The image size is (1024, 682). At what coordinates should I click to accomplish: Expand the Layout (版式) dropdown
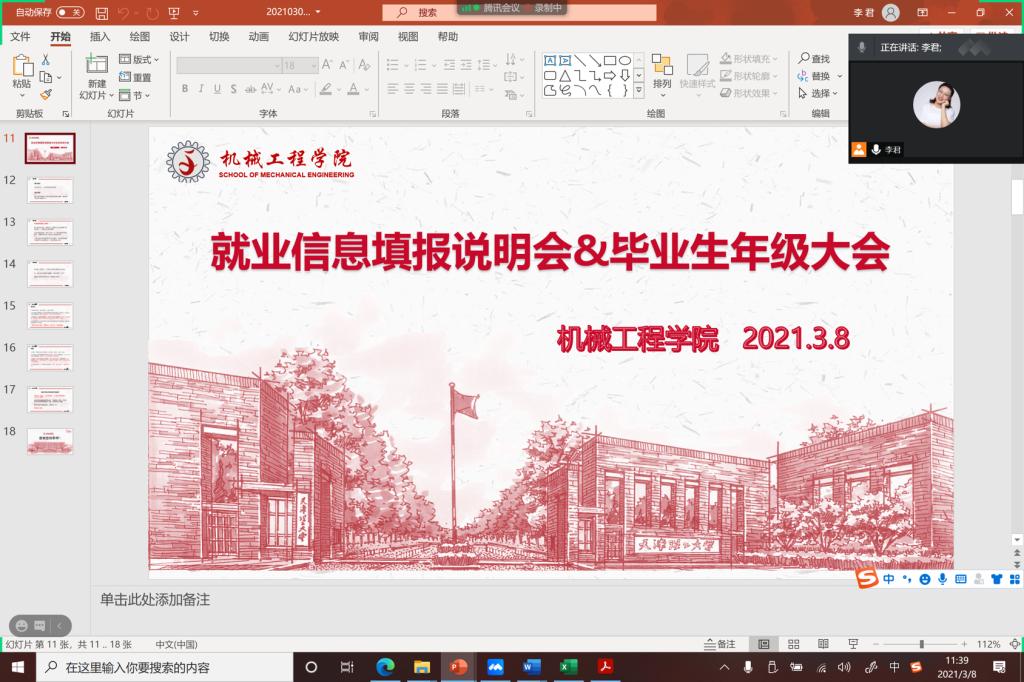[139, 60]
